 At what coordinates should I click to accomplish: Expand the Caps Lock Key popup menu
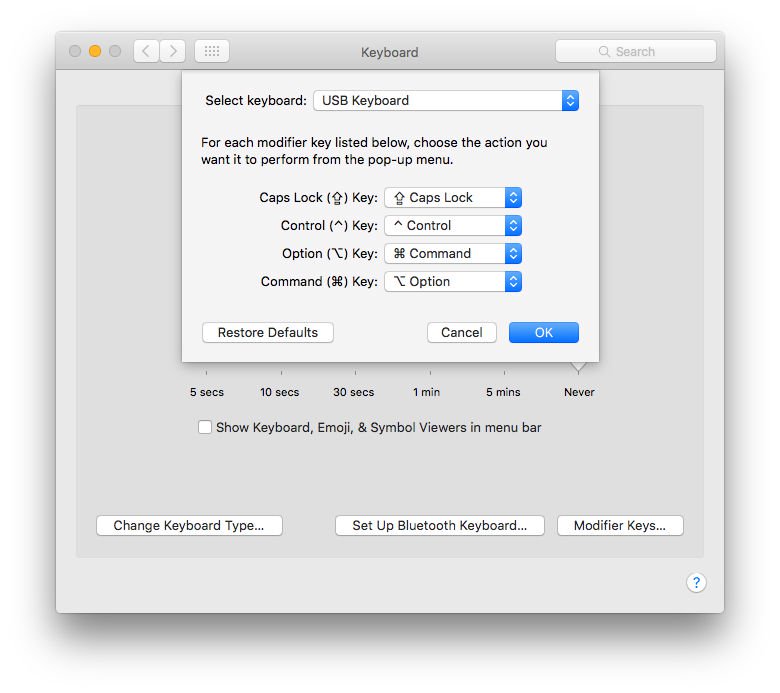tap(453, 198)
